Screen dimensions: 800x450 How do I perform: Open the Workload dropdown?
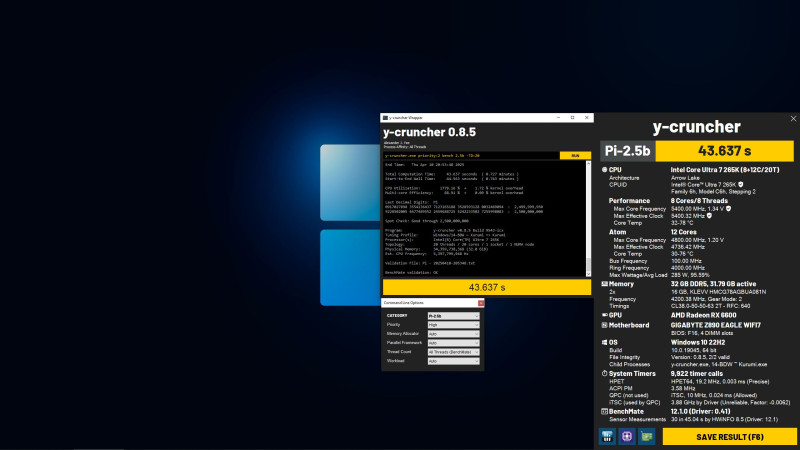(x=454, y=361)
